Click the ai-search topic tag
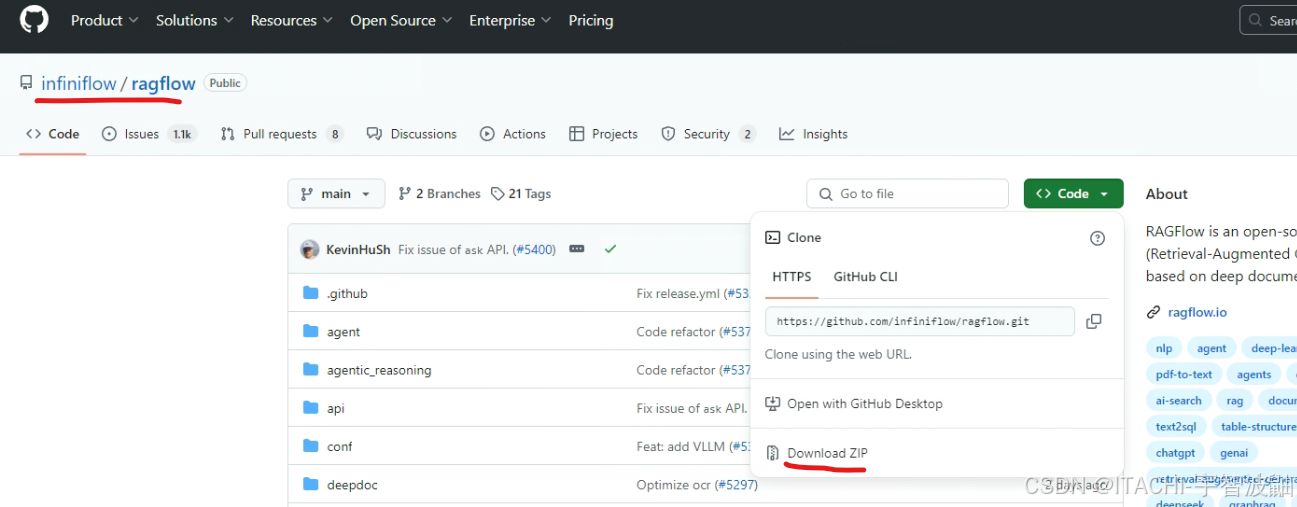 point(1179,400)
